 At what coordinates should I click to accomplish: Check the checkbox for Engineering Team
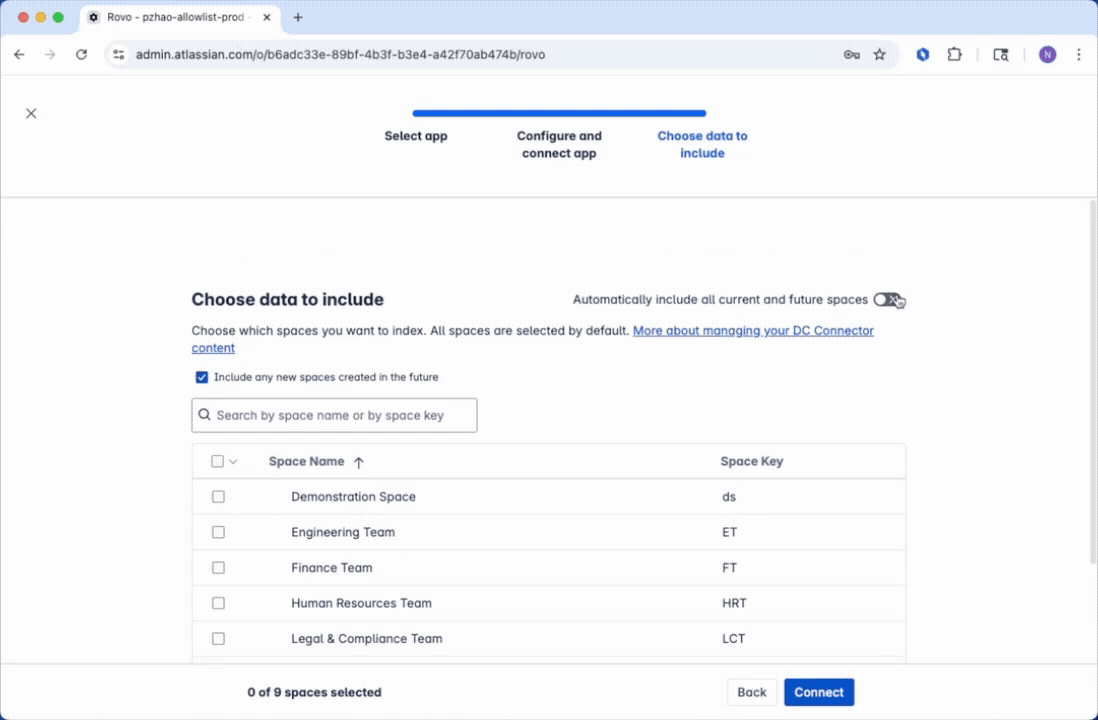218,532
